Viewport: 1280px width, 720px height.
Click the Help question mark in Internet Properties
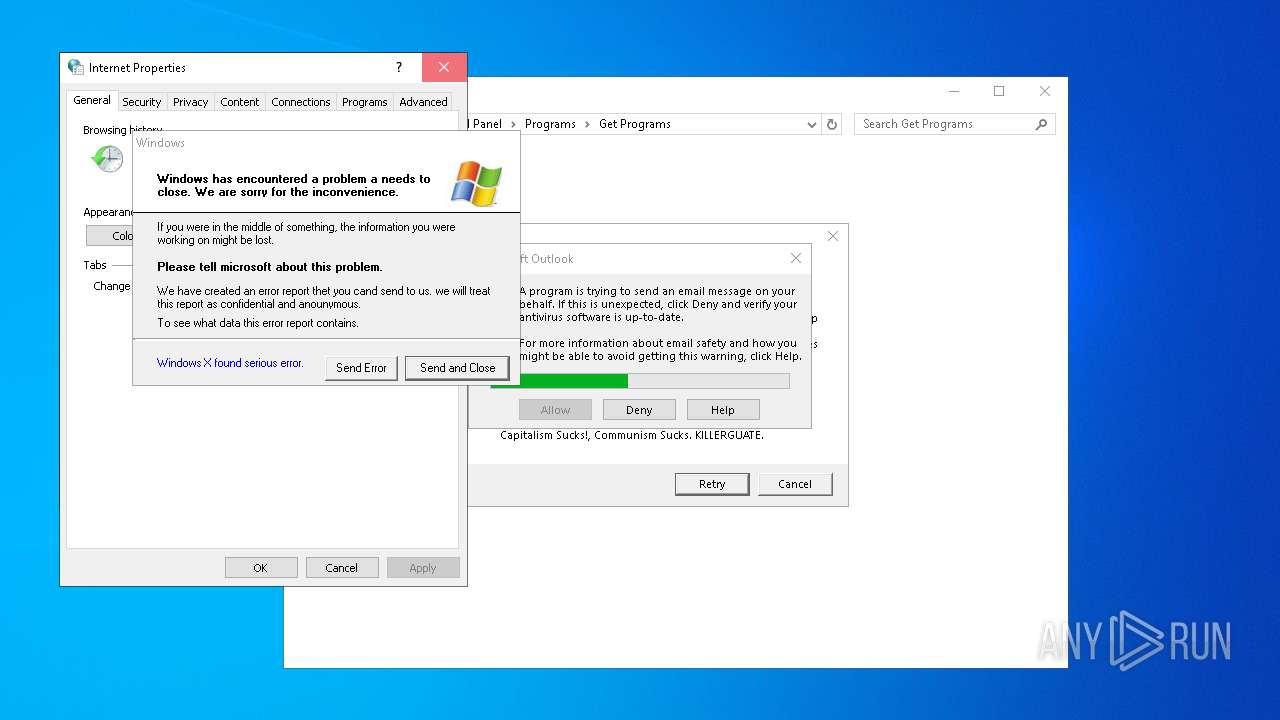(x=398, y=67)
